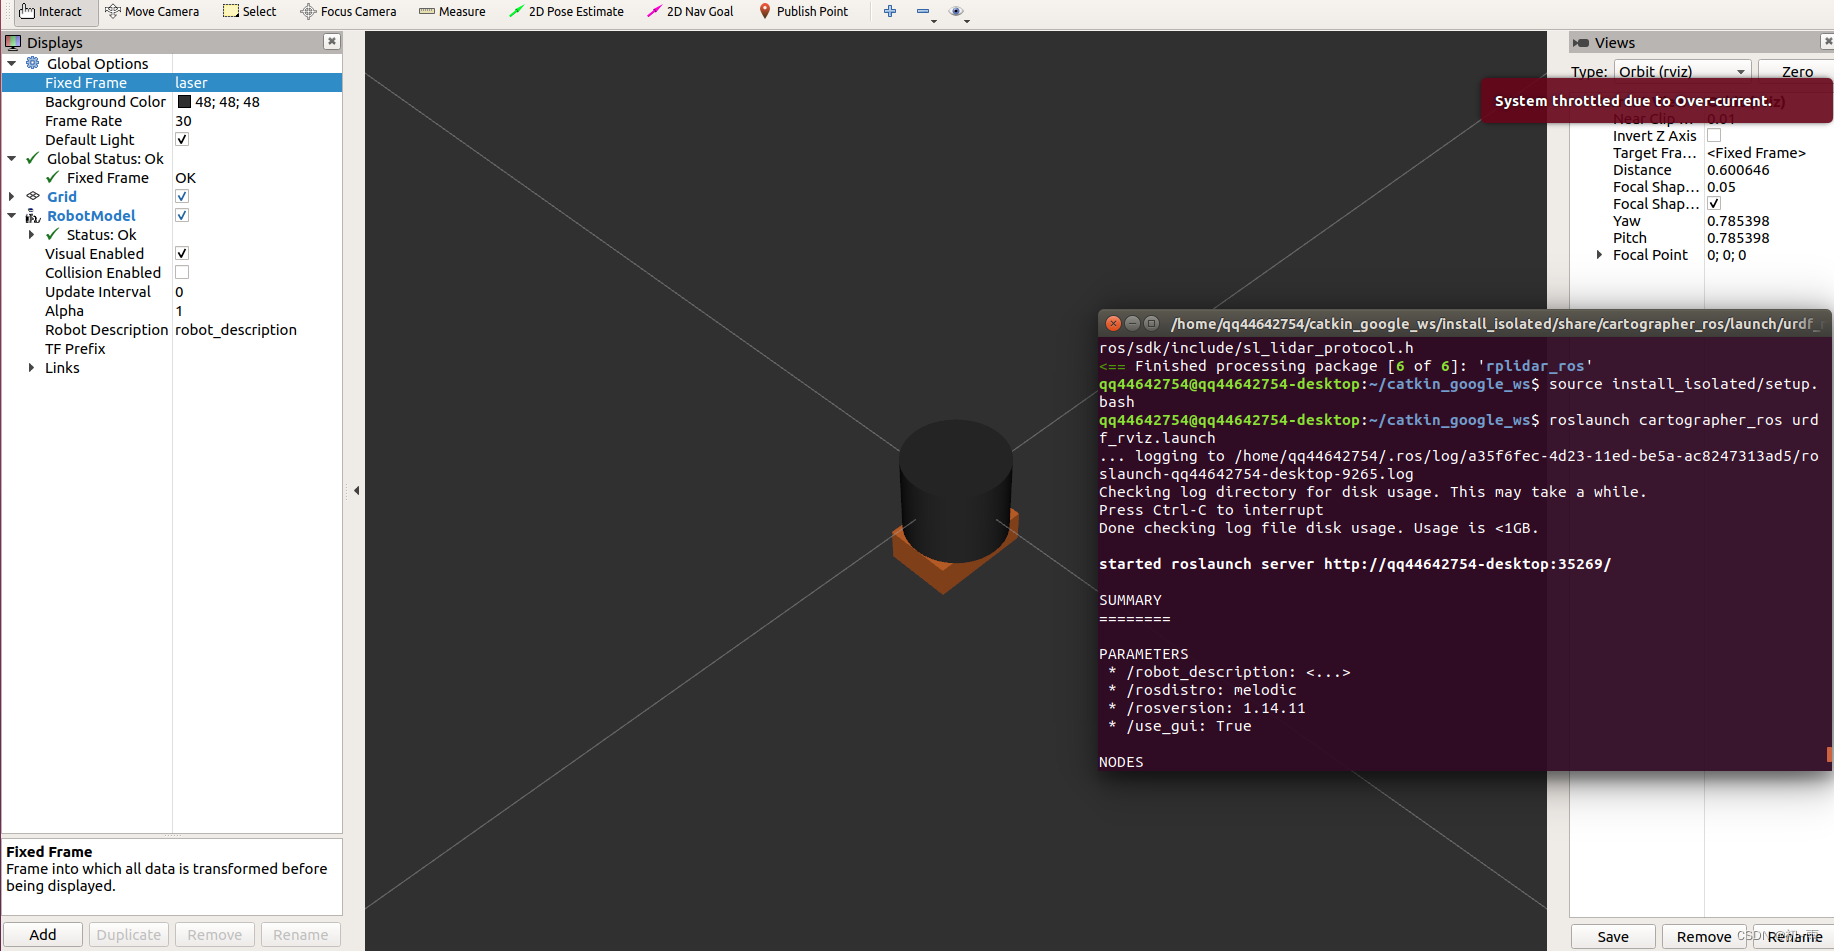The height and width of the screenshot is (951, 1834).
Task: Click the Duplicate display button
Action: [129, 934]
